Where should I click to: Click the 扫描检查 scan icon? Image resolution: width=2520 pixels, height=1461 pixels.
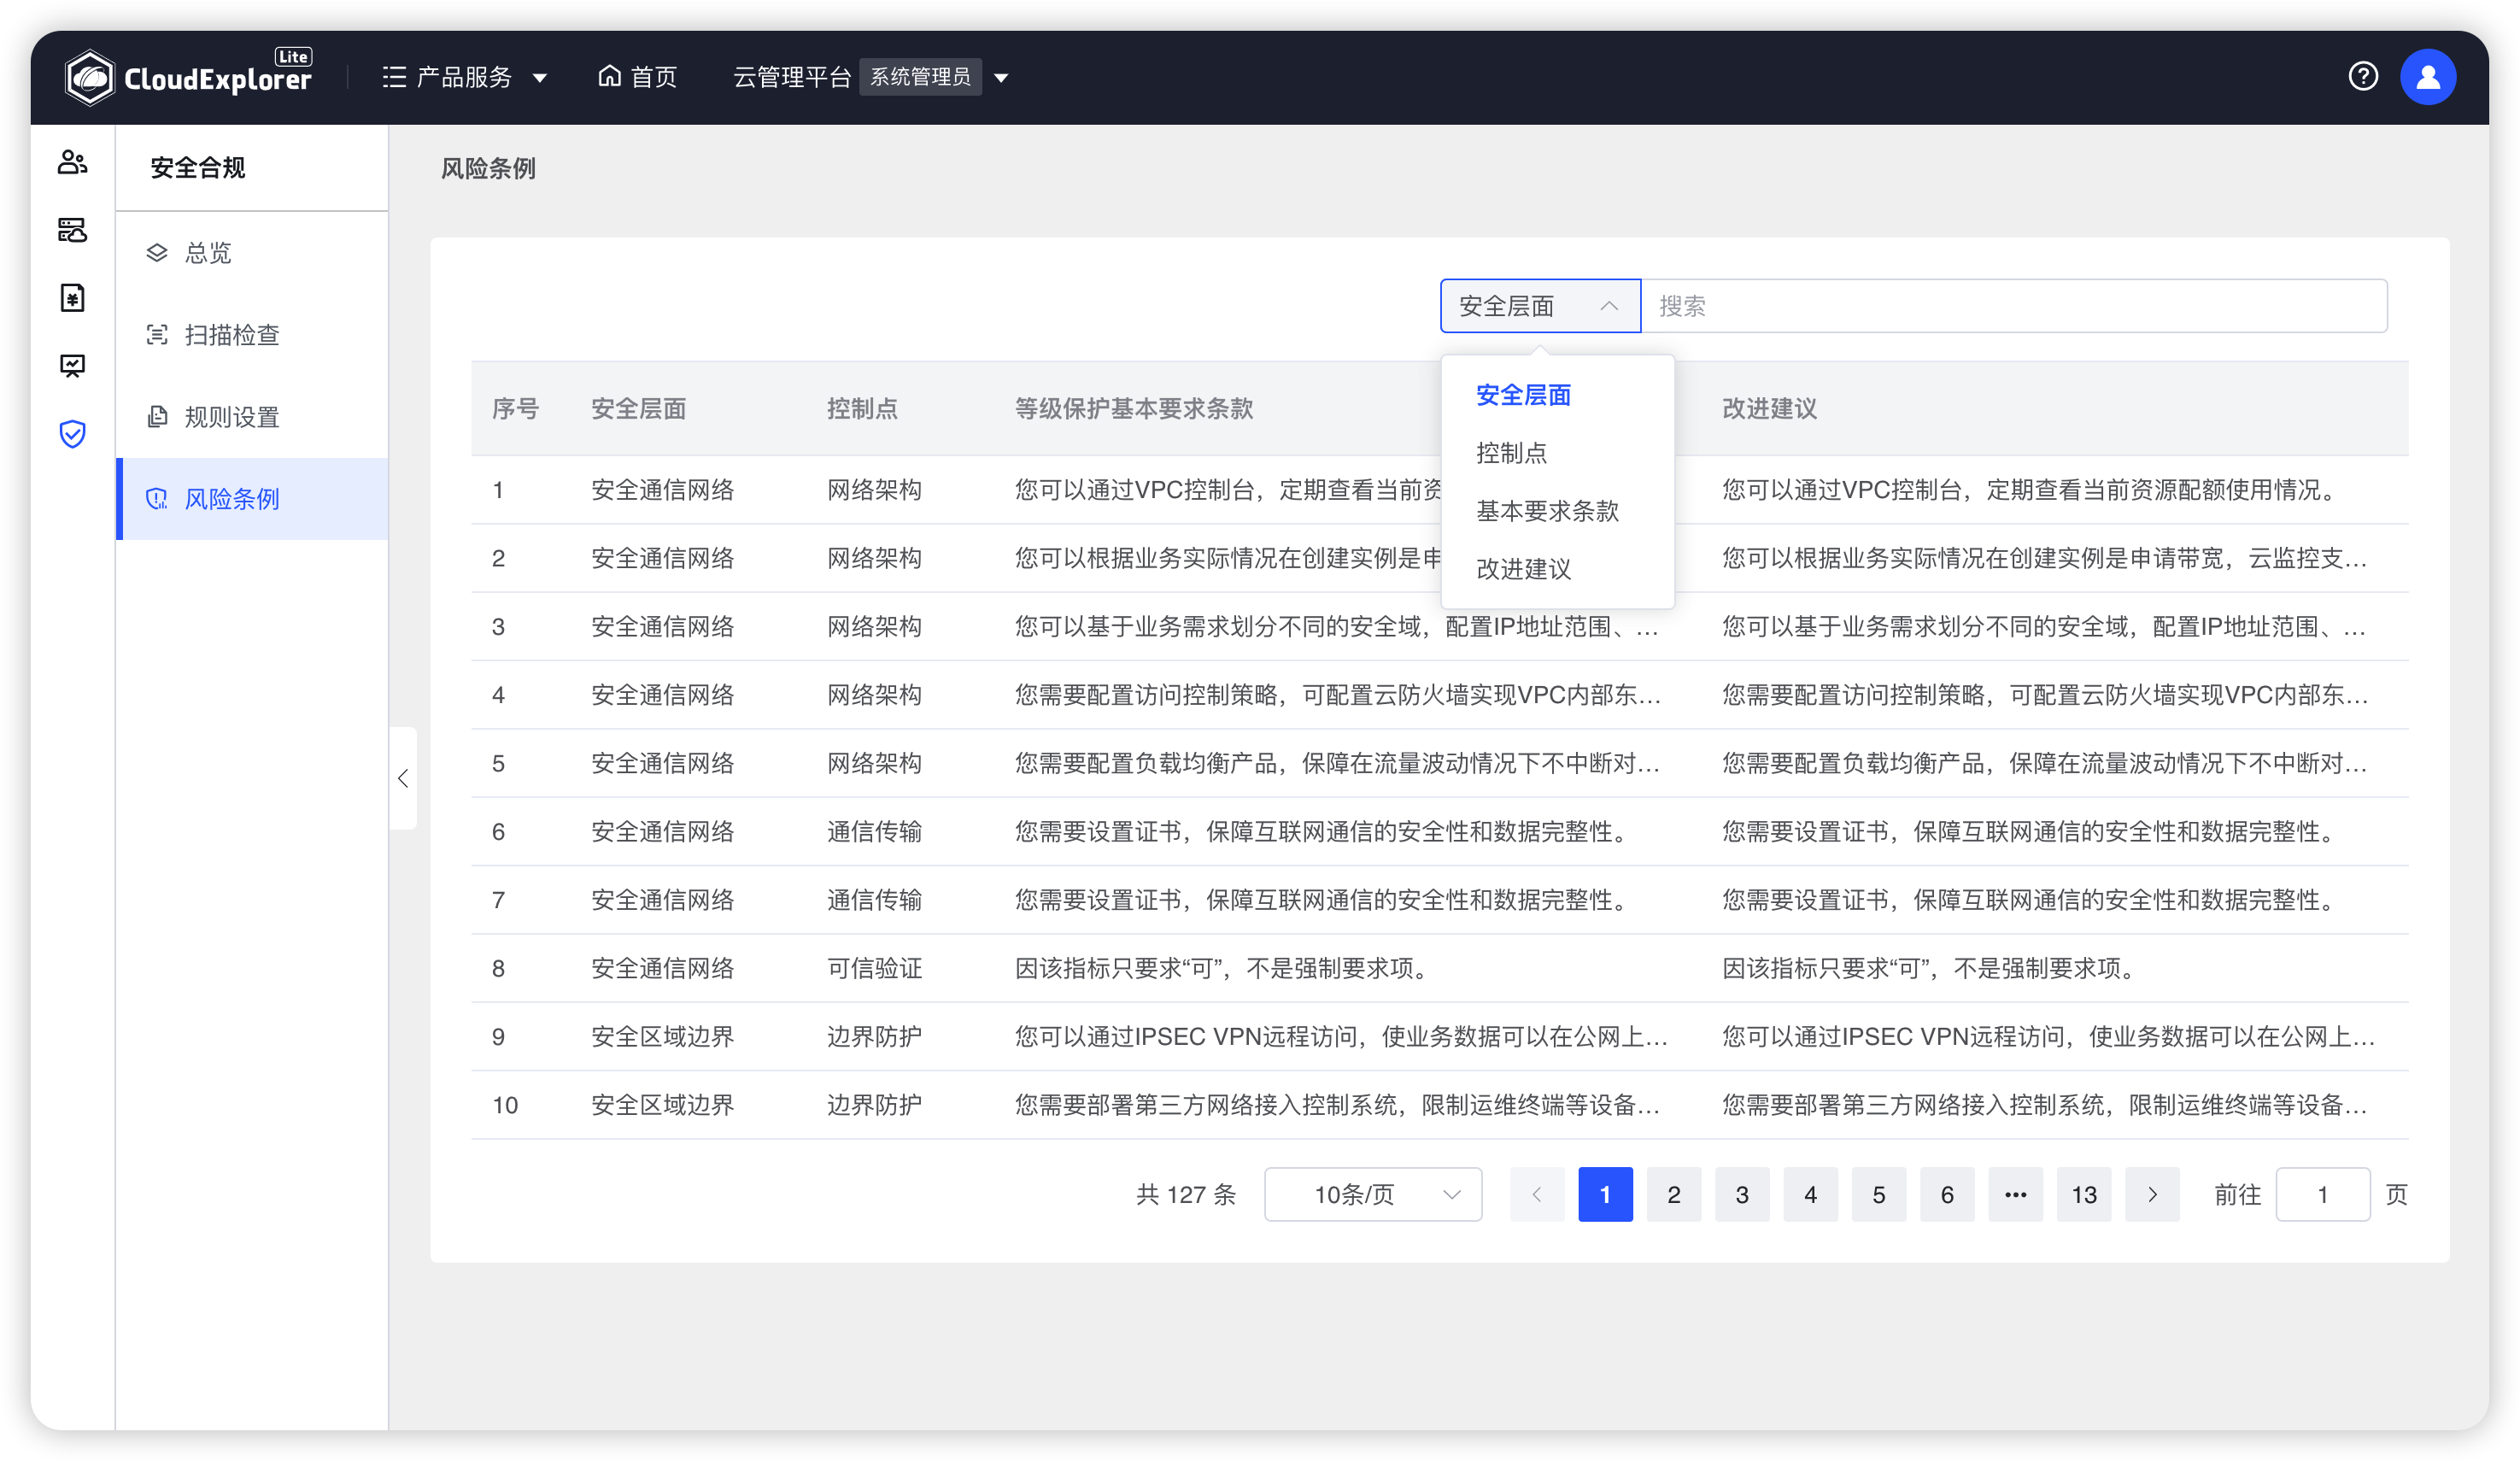point(157,334)
